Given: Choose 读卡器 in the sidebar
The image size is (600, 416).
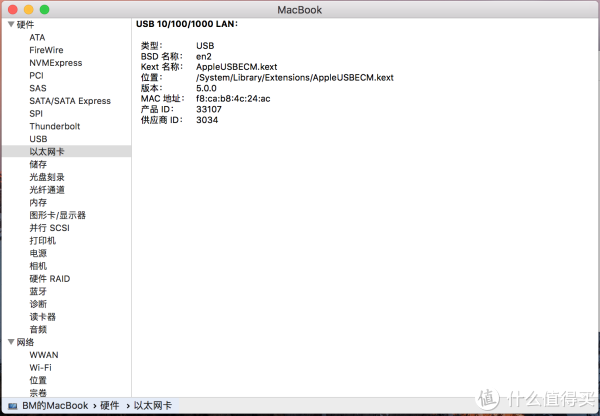Looking at the screenshot, I should 43,316.
